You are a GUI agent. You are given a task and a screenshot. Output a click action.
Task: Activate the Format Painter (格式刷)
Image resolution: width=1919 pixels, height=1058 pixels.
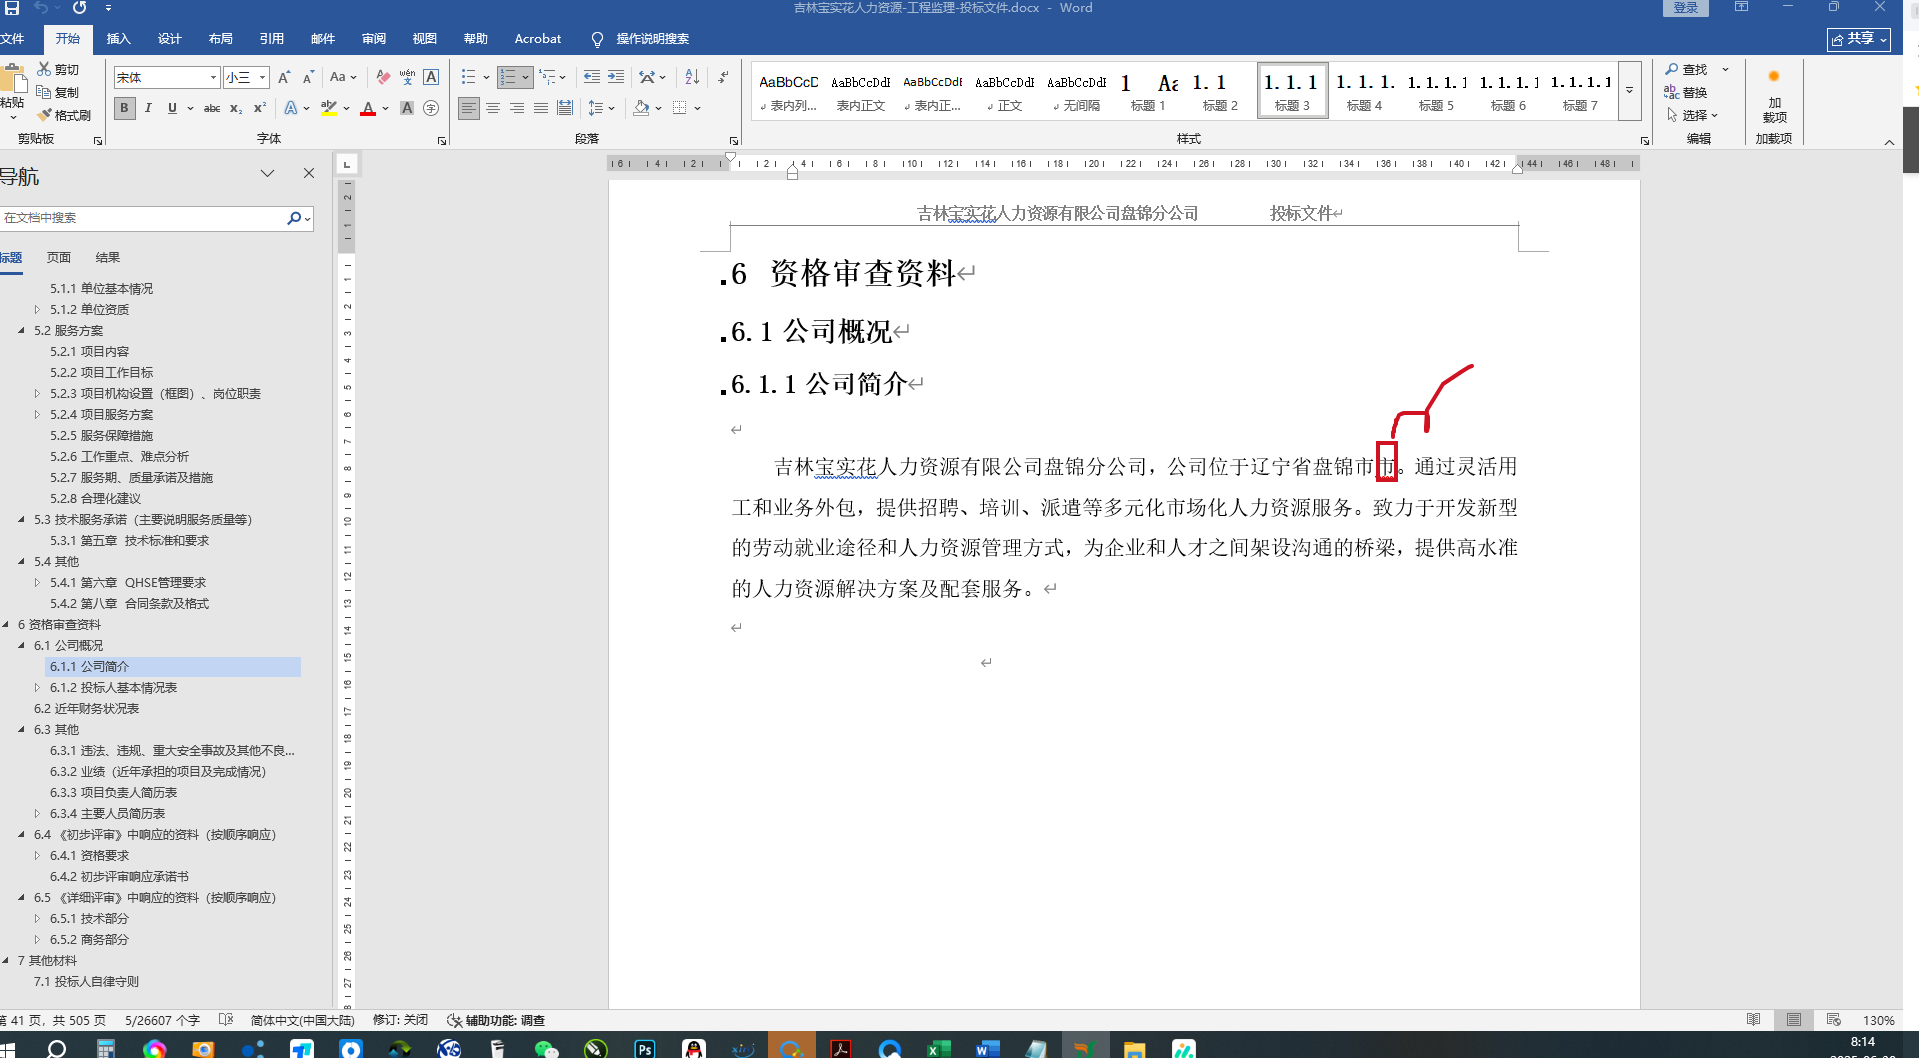44,115
